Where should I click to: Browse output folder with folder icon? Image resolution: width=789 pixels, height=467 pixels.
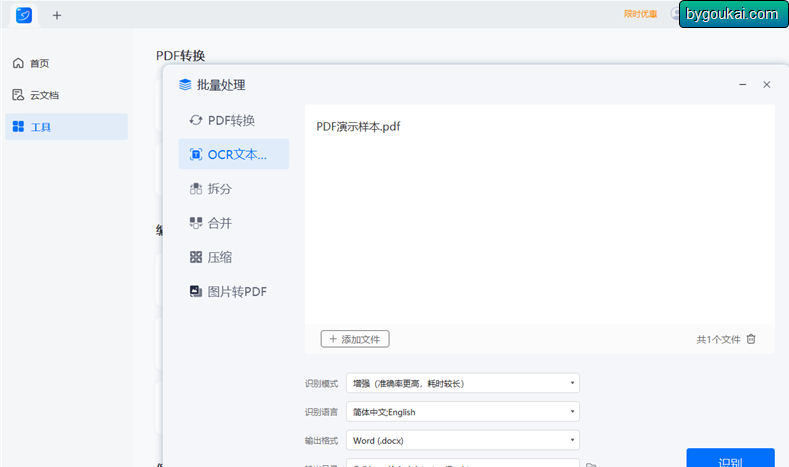click(591, 464)
